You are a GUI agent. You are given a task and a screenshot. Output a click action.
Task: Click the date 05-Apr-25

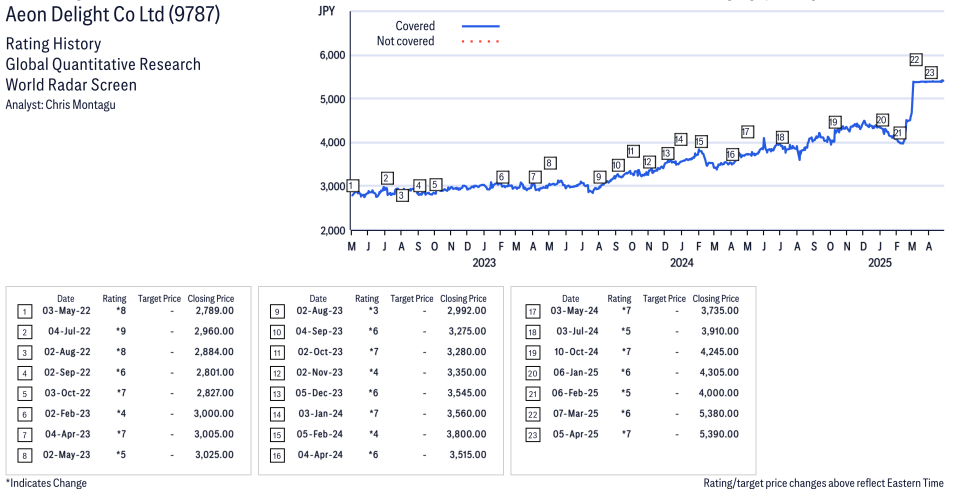point(574,434)
